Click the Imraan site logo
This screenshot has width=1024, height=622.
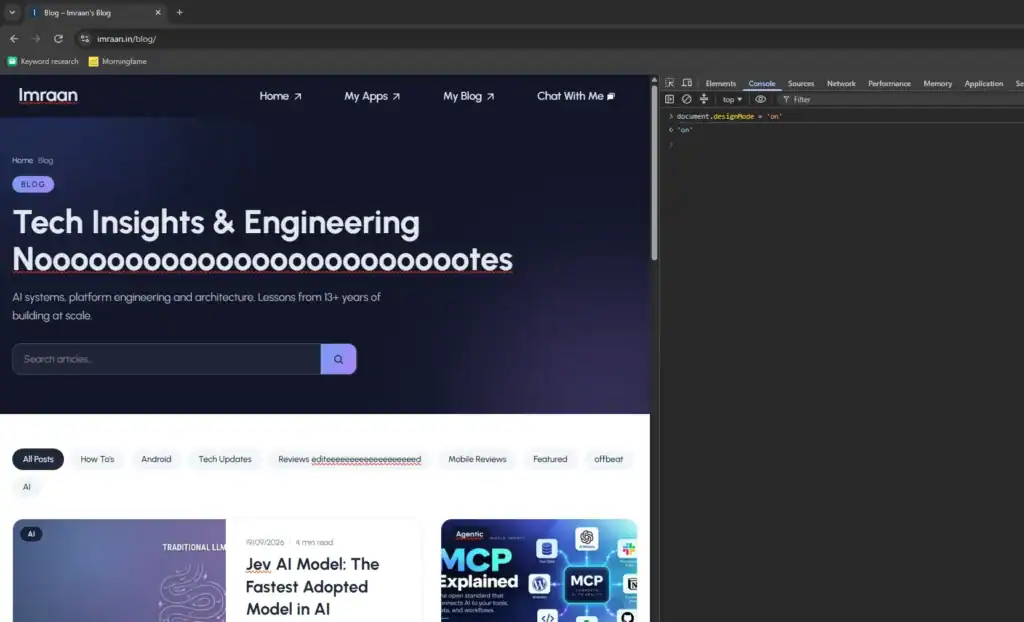pyautogui.click(x=48, y=95)
